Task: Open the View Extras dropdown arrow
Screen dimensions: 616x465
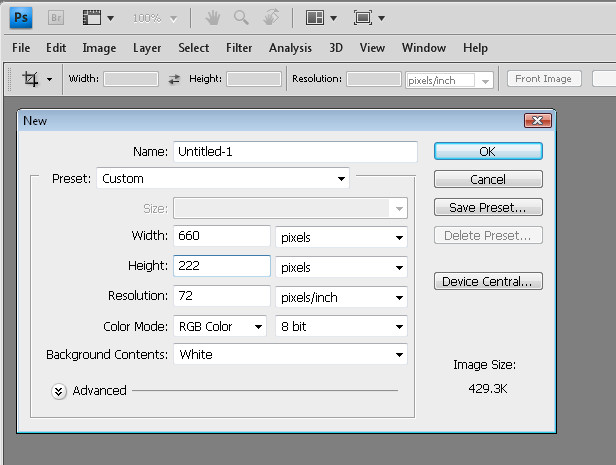Action: [111, 18]
